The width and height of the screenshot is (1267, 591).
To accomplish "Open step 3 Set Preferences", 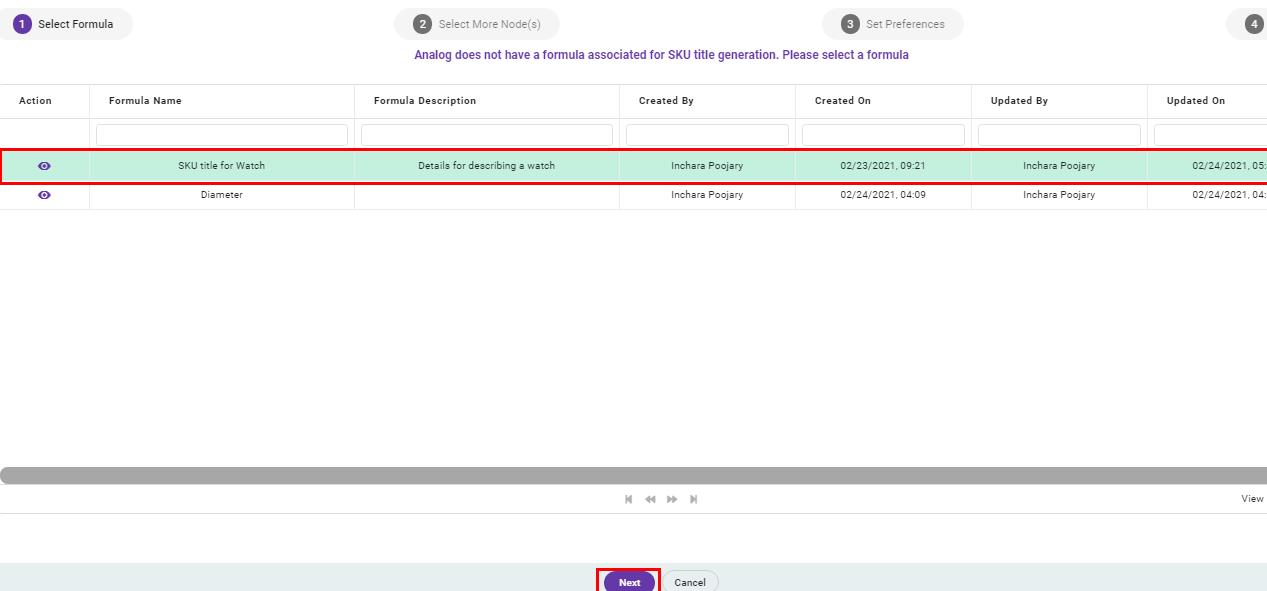I will 892,24.
